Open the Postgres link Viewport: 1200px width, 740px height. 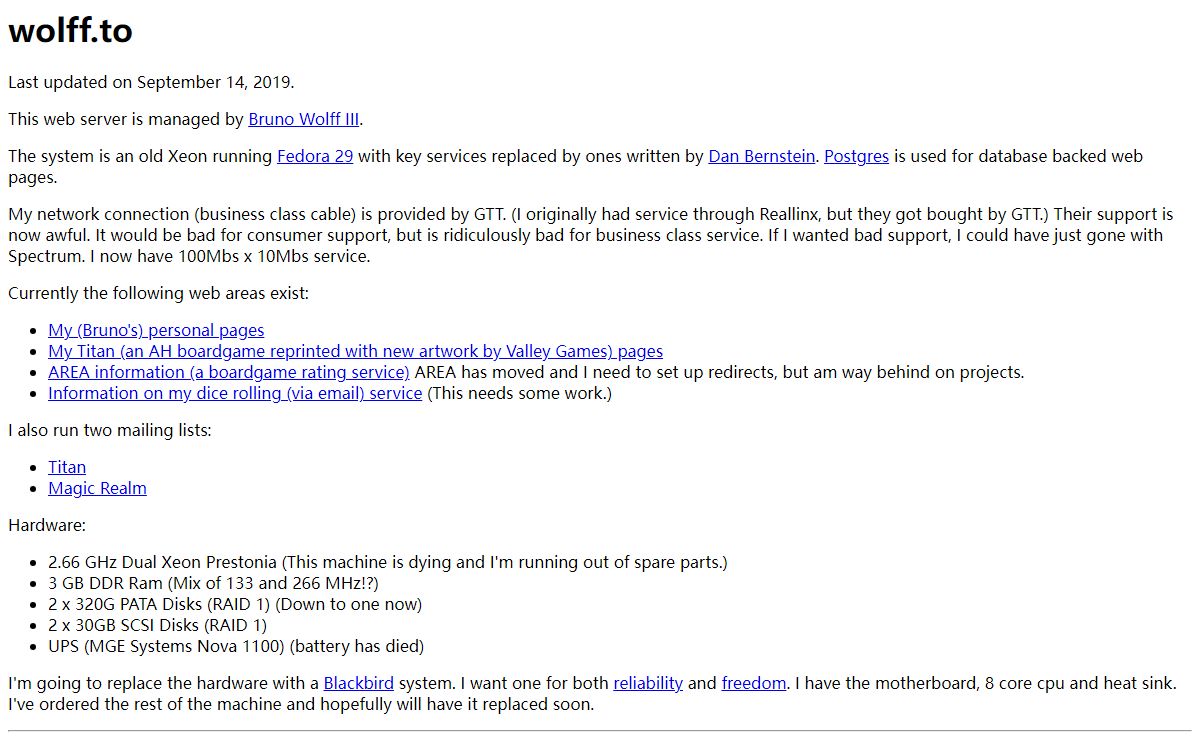tap(856, 156)
